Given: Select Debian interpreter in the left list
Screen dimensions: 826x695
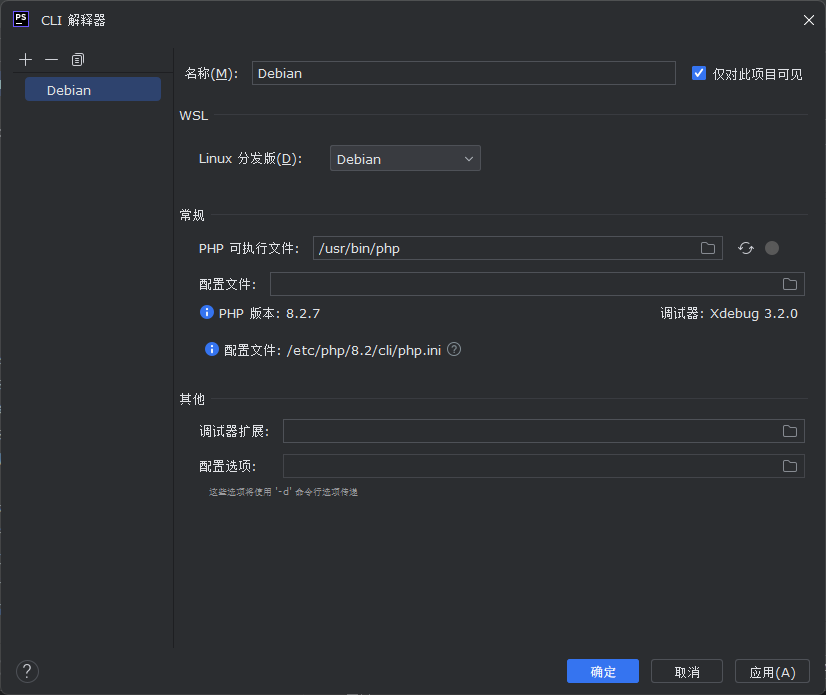Looking at the screenshot, I should 93,90.
